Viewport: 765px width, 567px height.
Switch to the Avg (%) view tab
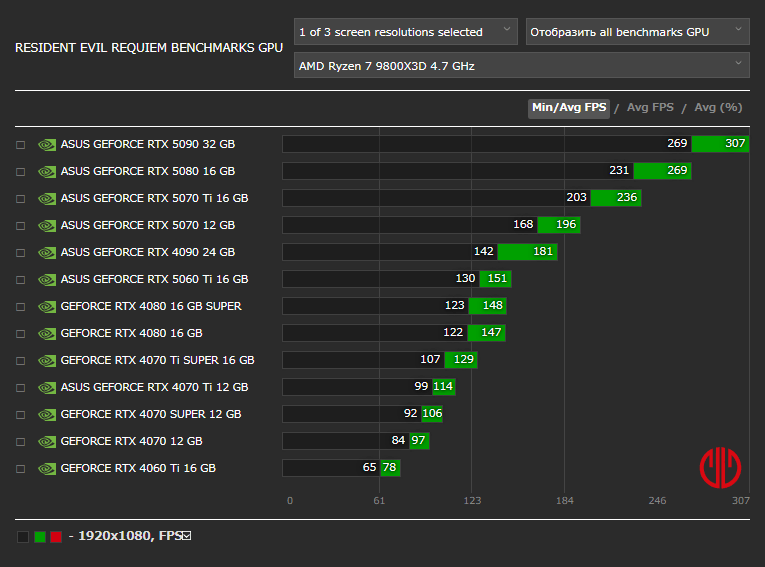[718, 108]
